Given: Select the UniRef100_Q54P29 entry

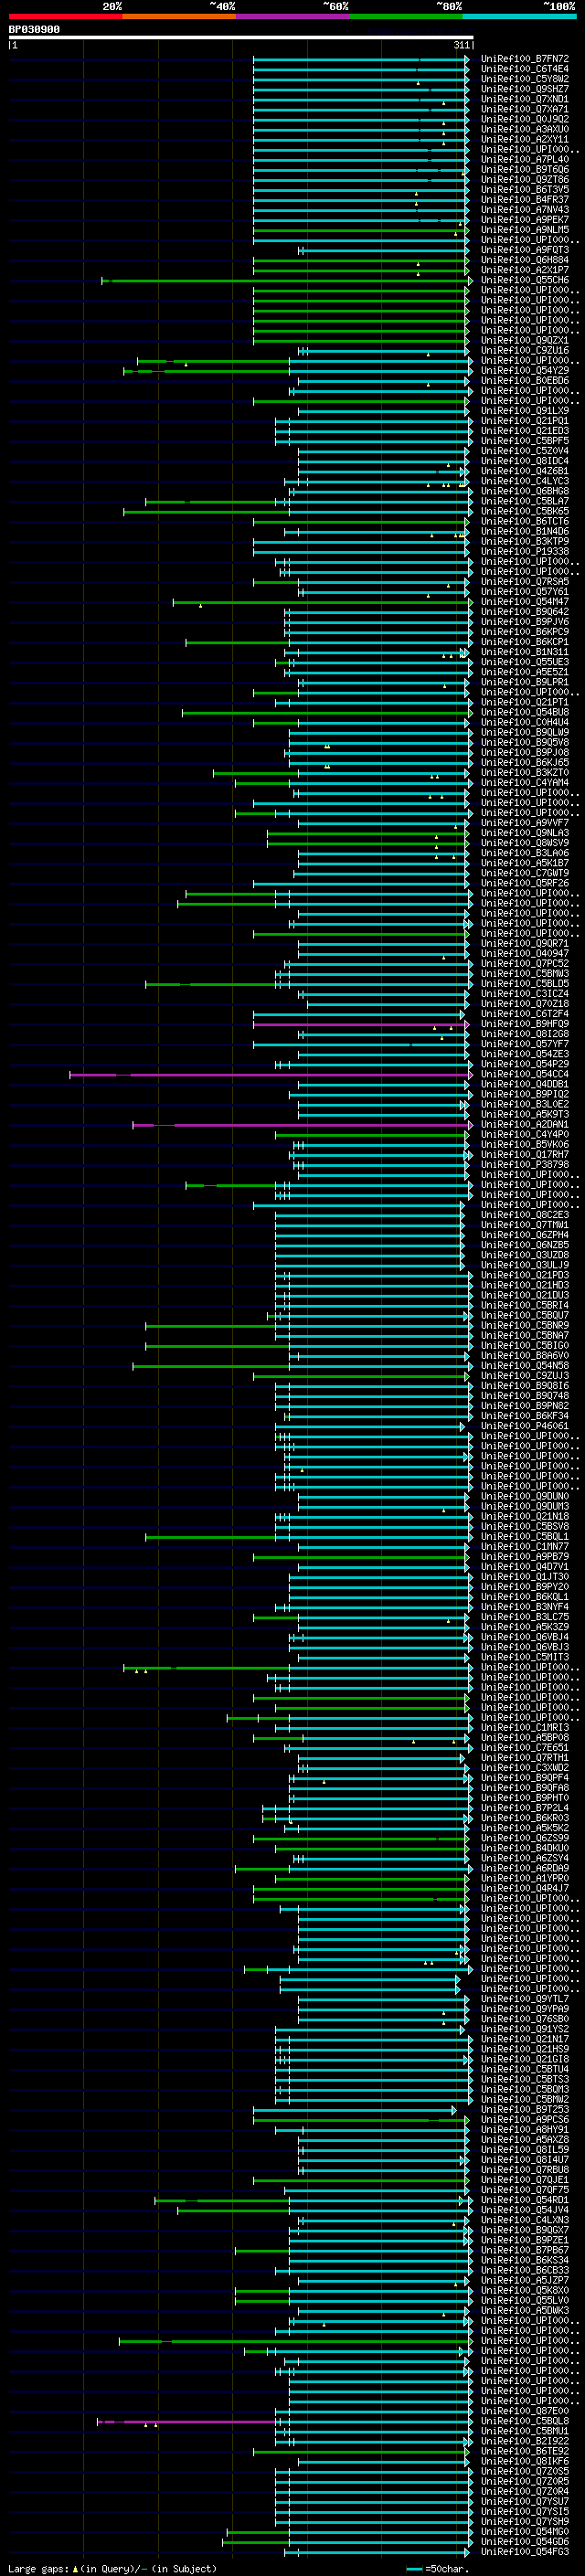Looking at the screenshot, I should pyautogui.click(x=525, y=1064).
